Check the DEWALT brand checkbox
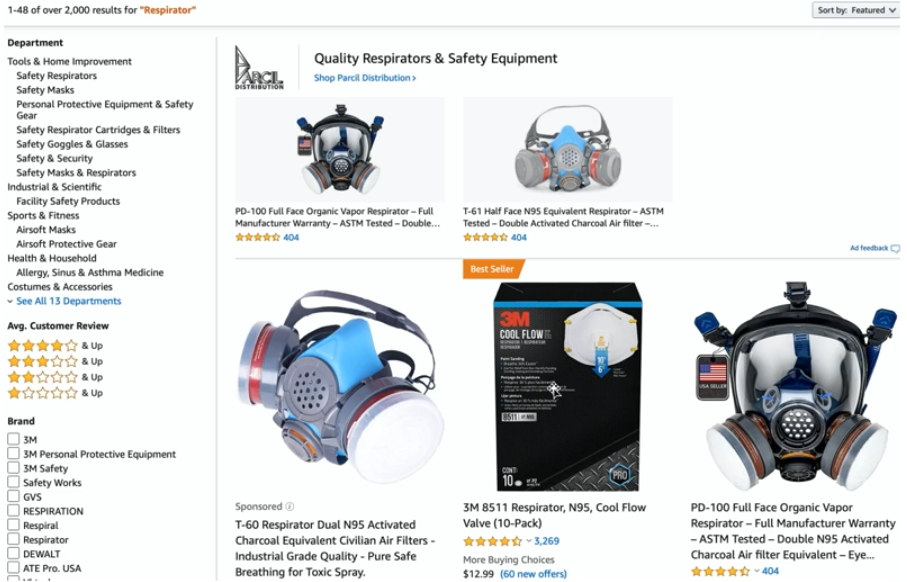The height and width of the screenshot is (582, 907). [13, 553]
